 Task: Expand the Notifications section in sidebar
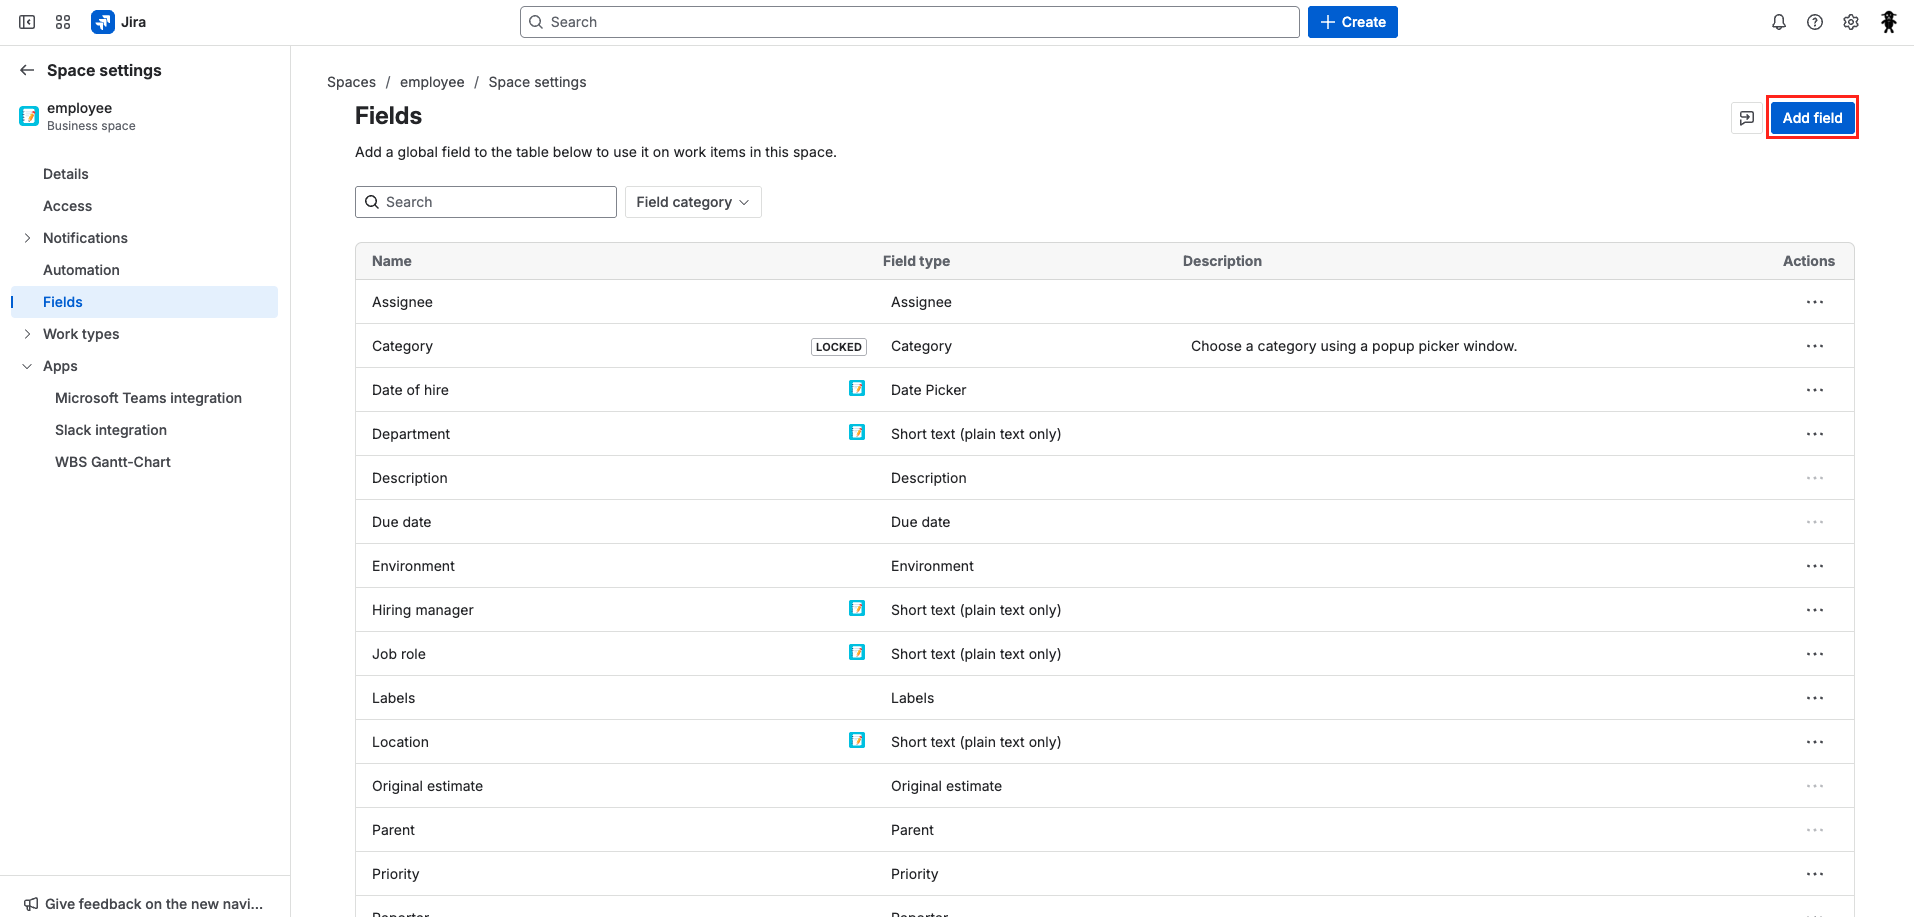[27, 238]
